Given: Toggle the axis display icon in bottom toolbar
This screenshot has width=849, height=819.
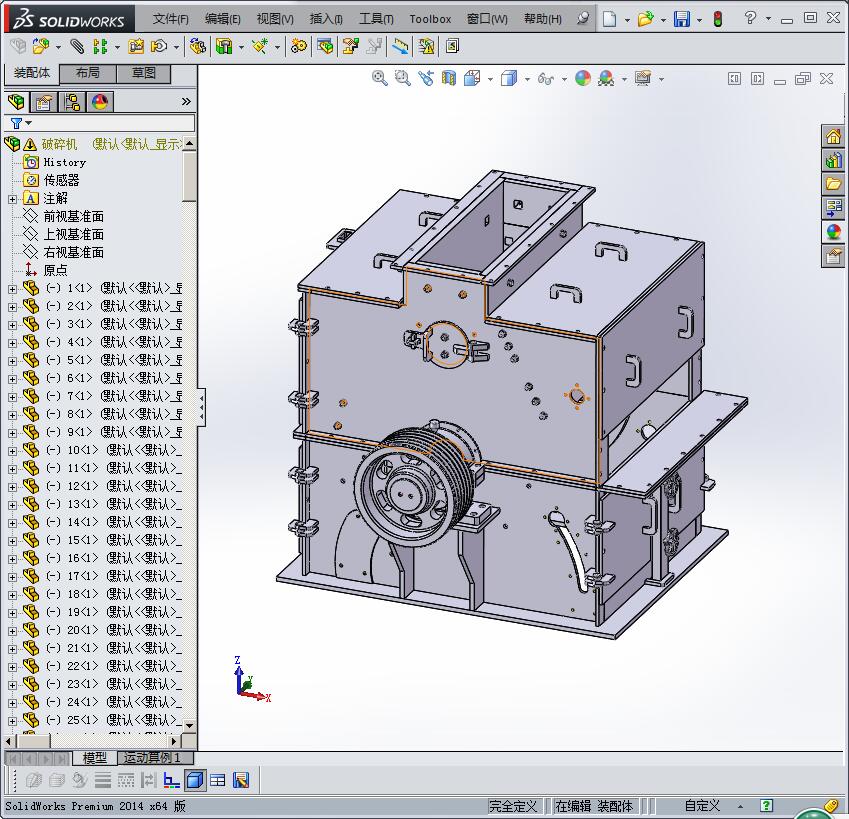Looking at the screenshot, I should (172, 780).
